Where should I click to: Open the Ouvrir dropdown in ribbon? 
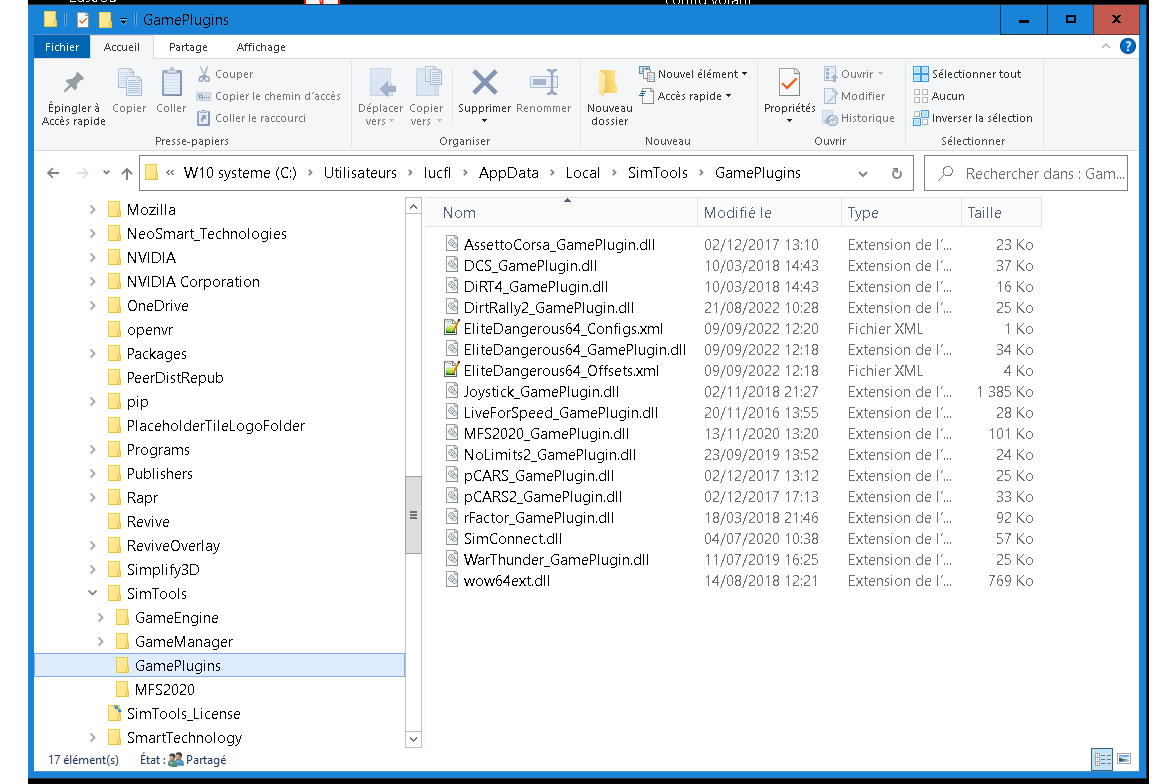(854, 74)
